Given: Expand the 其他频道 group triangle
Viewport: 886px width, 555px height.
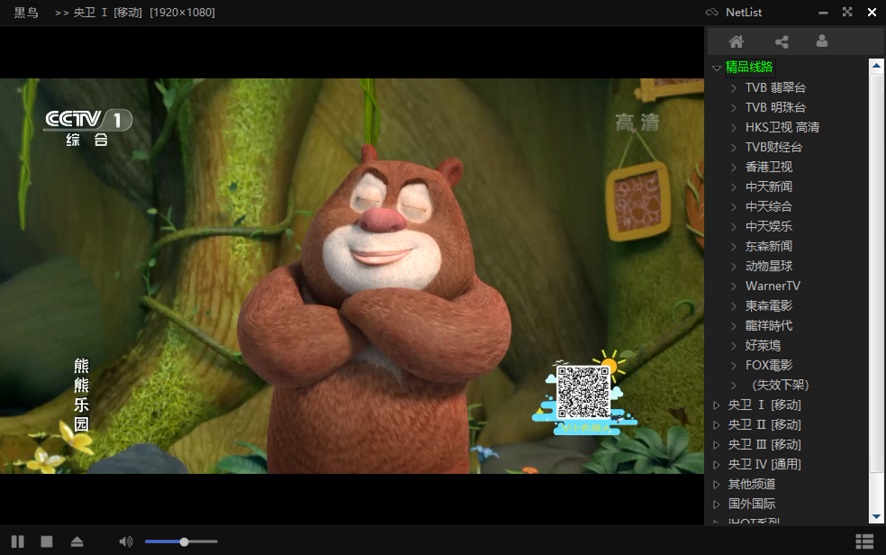Looking at the screenshot, I should pos(716,484).
